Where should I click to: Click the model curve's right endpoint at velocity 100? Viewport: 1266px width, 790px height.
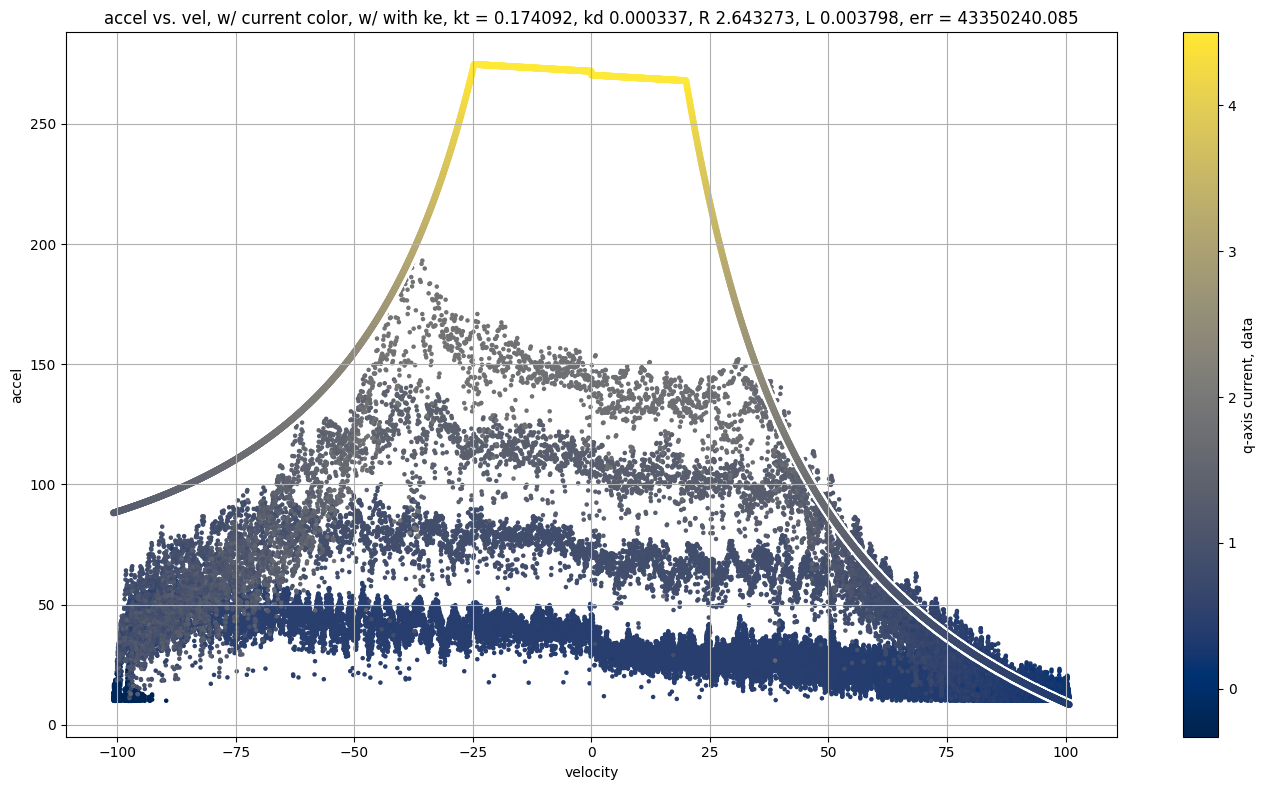(x=1068, y=703)
